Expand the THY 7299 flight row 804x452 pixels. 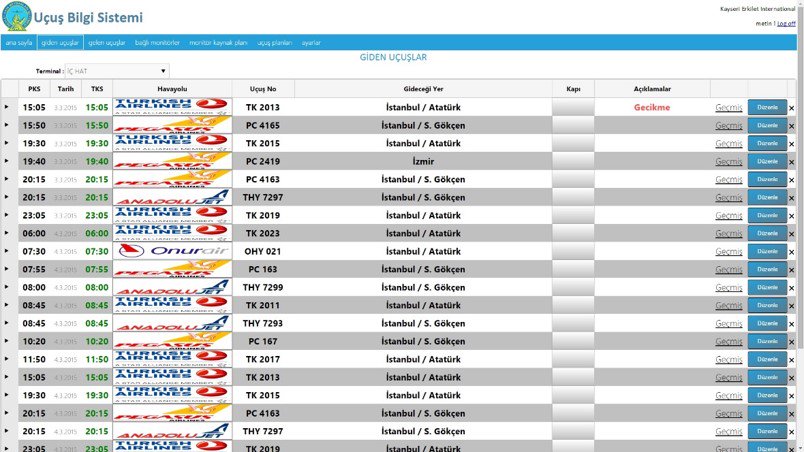tap(7, 286)
